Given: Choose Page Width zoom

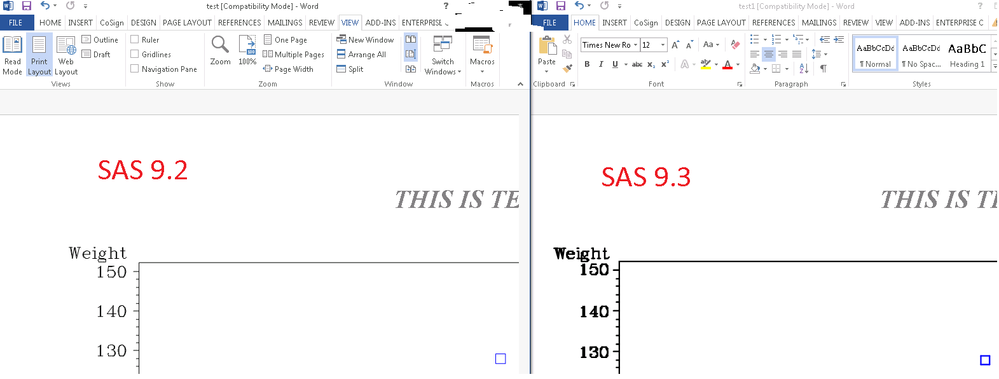Looking at the screenshot, I should pos(288,69).
